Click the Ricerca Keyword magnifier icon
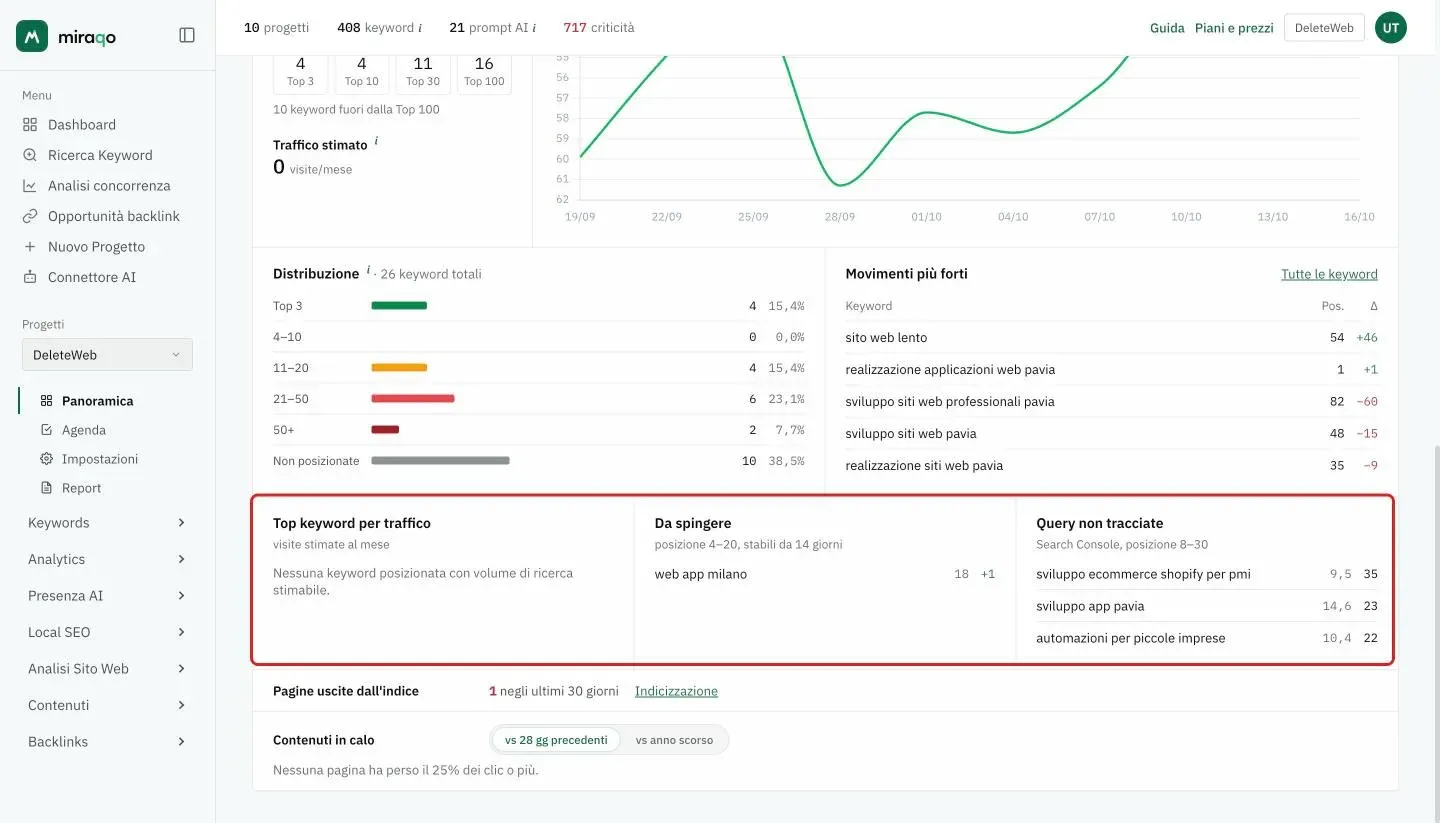1440x823 pixels. pos(30,155)
